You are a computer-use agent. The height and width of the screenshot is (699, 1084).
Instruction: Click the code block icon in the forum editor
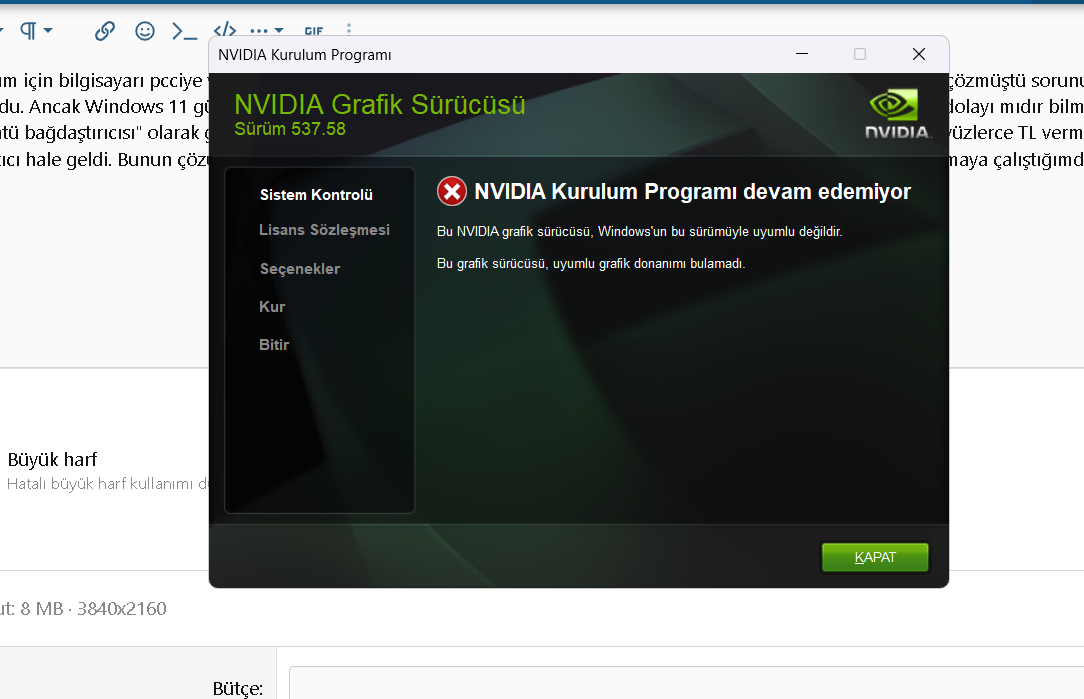[x=225, y=30]
